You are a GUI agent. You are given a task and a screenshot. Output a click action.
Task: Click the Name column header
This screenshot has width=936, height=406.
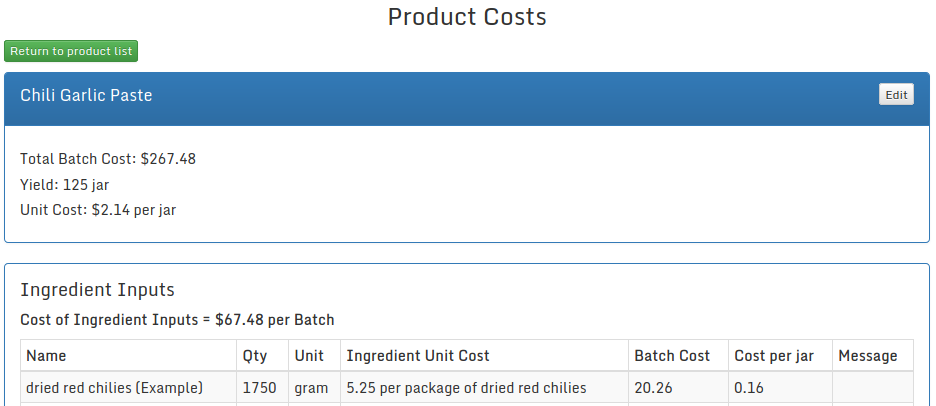tap(46, 356)
